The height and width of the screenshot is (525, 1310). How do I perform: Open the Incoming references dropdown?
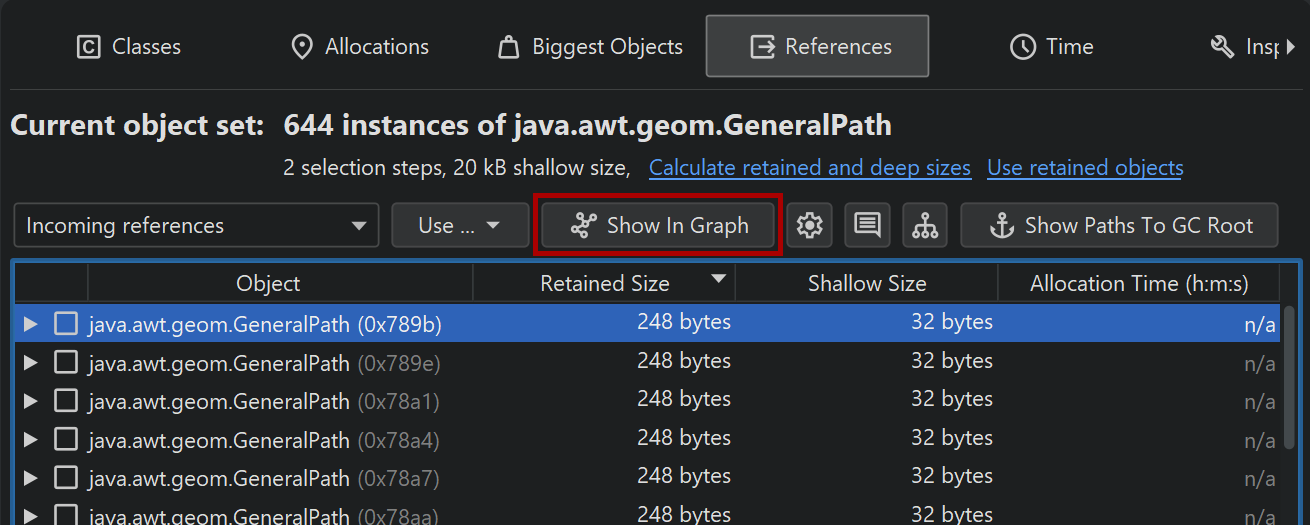[x=196, y=226]
